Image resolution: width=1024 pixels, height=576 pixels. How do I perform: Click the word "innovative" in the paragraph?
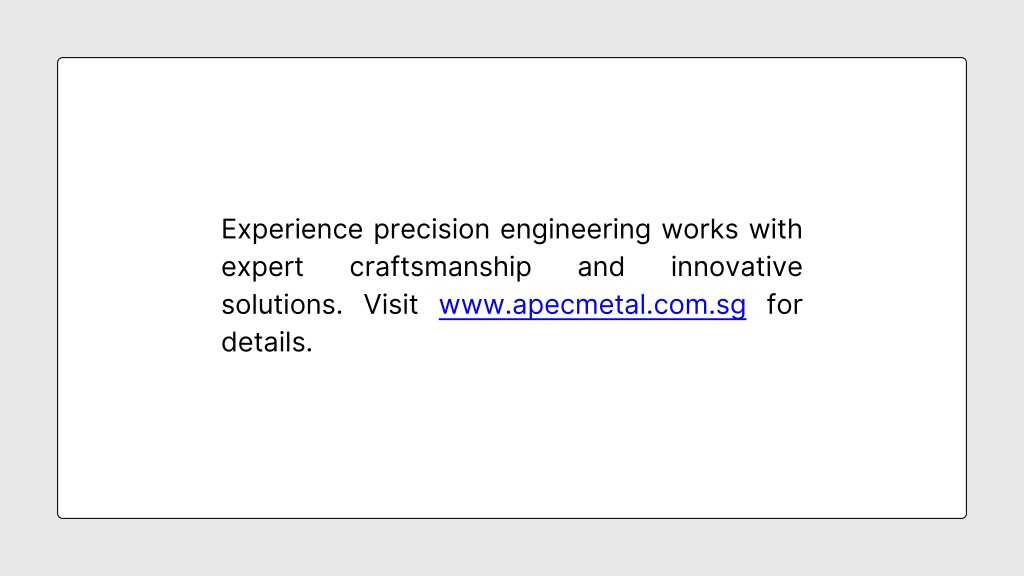pos(737,267)
